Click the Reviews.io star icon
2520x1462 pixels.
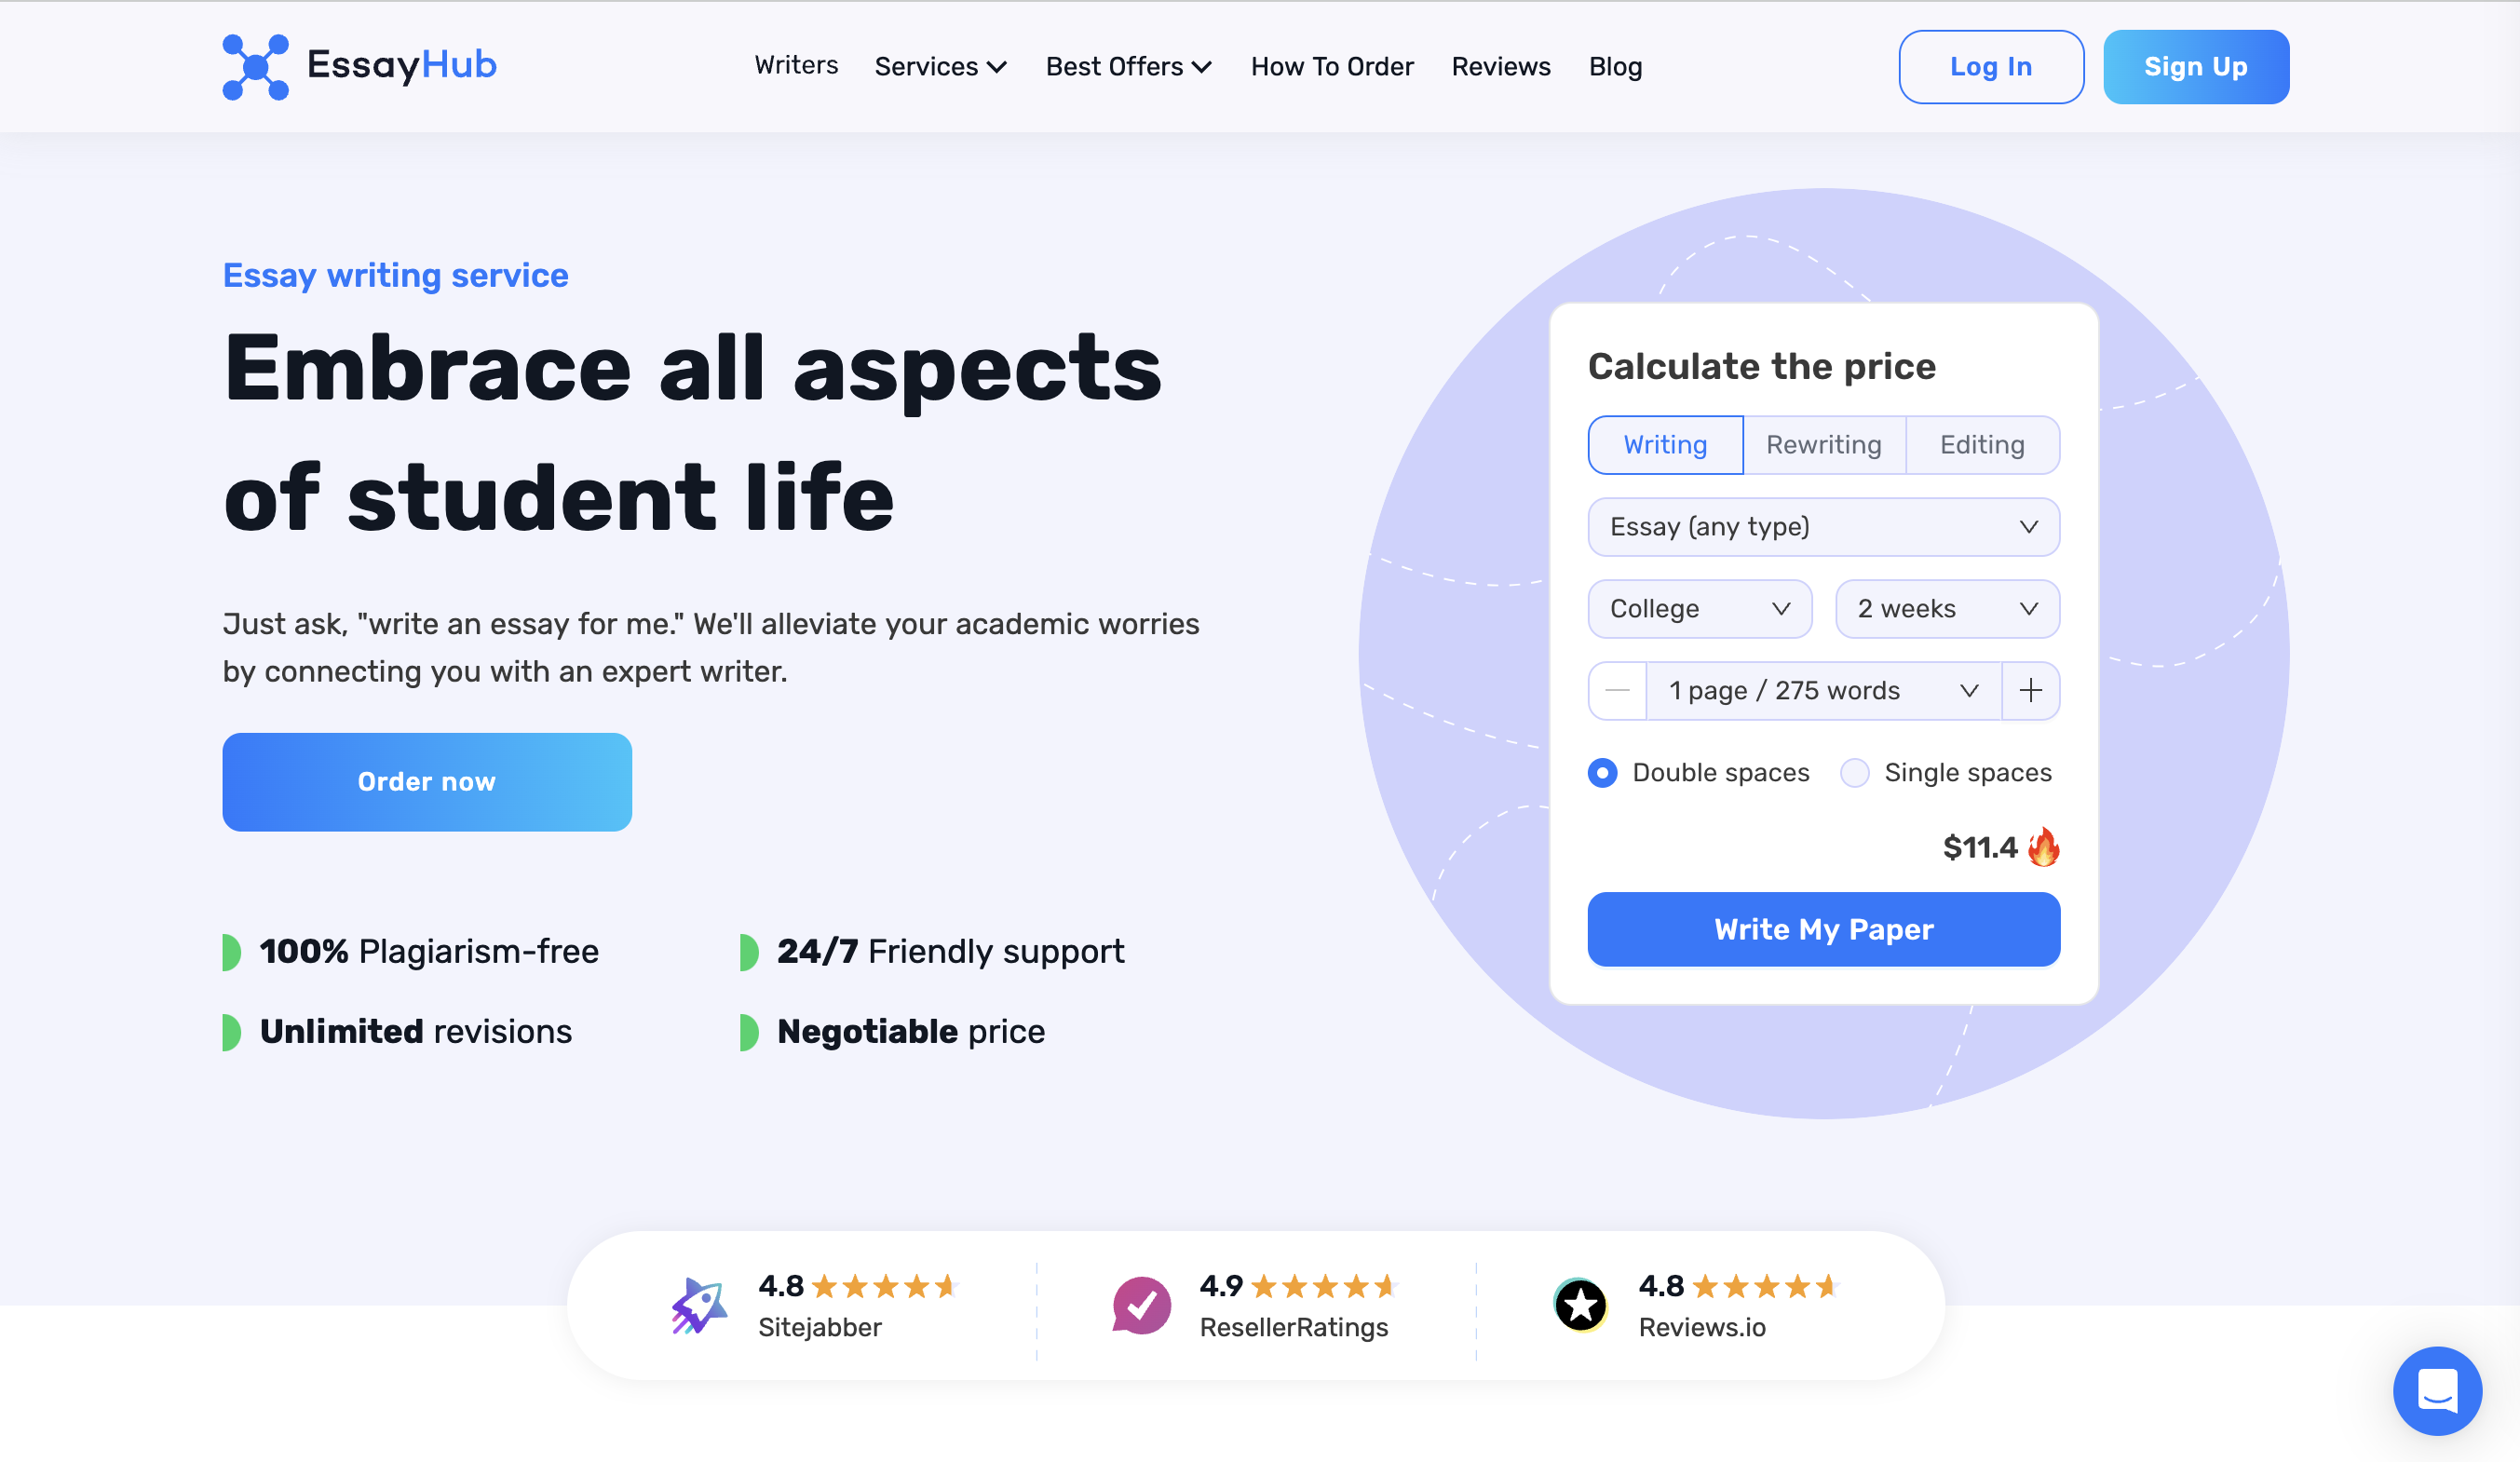coord(1580,1305)
